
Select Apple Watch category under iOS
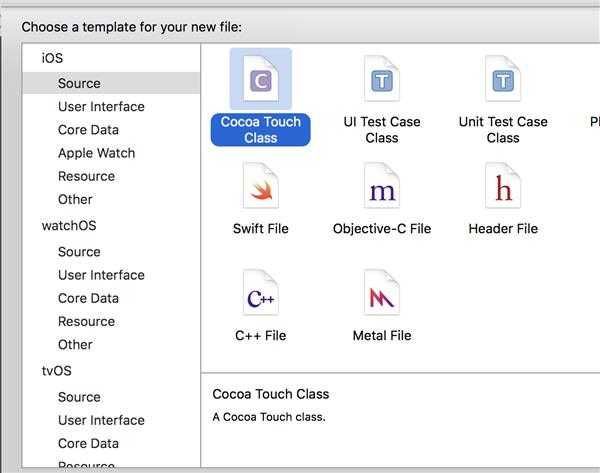tap(96, 153)
